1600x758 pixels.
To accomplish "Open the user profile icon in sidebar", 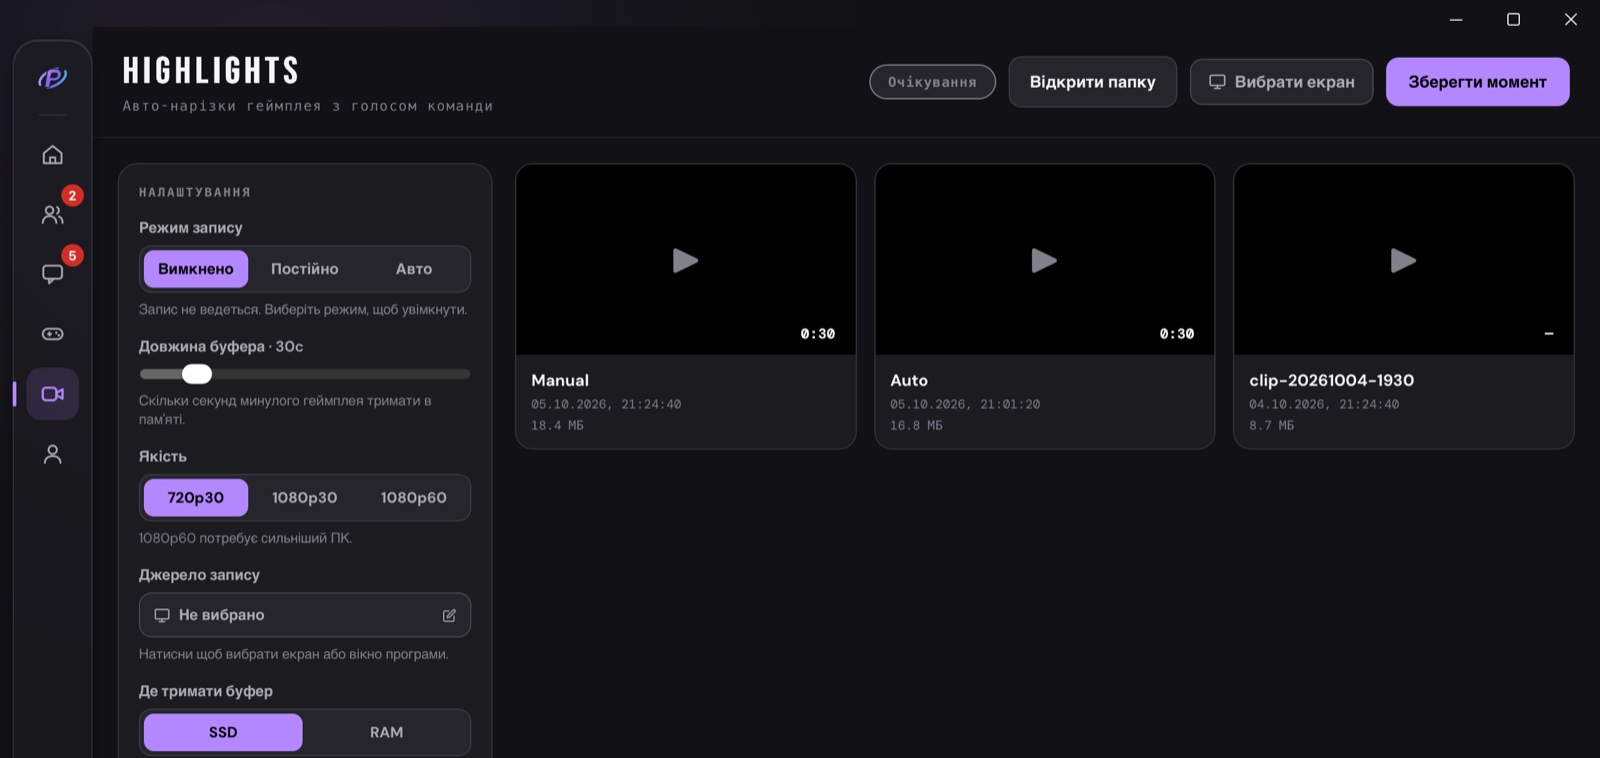I will tap(53, 454).
